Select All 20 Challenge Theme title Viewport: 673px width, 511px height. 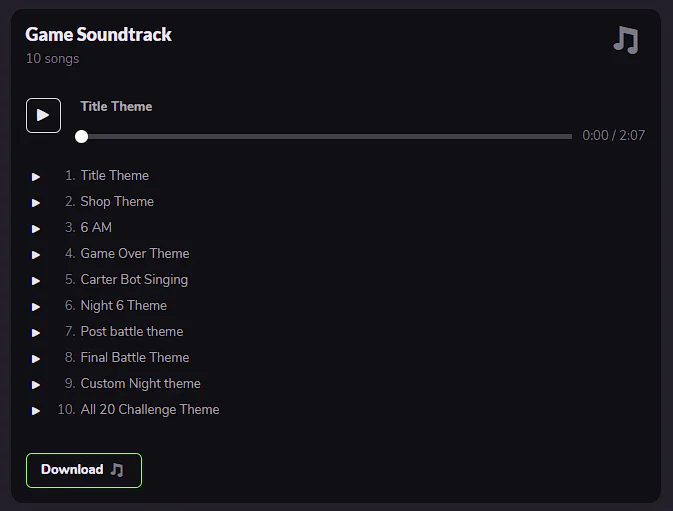150,410
